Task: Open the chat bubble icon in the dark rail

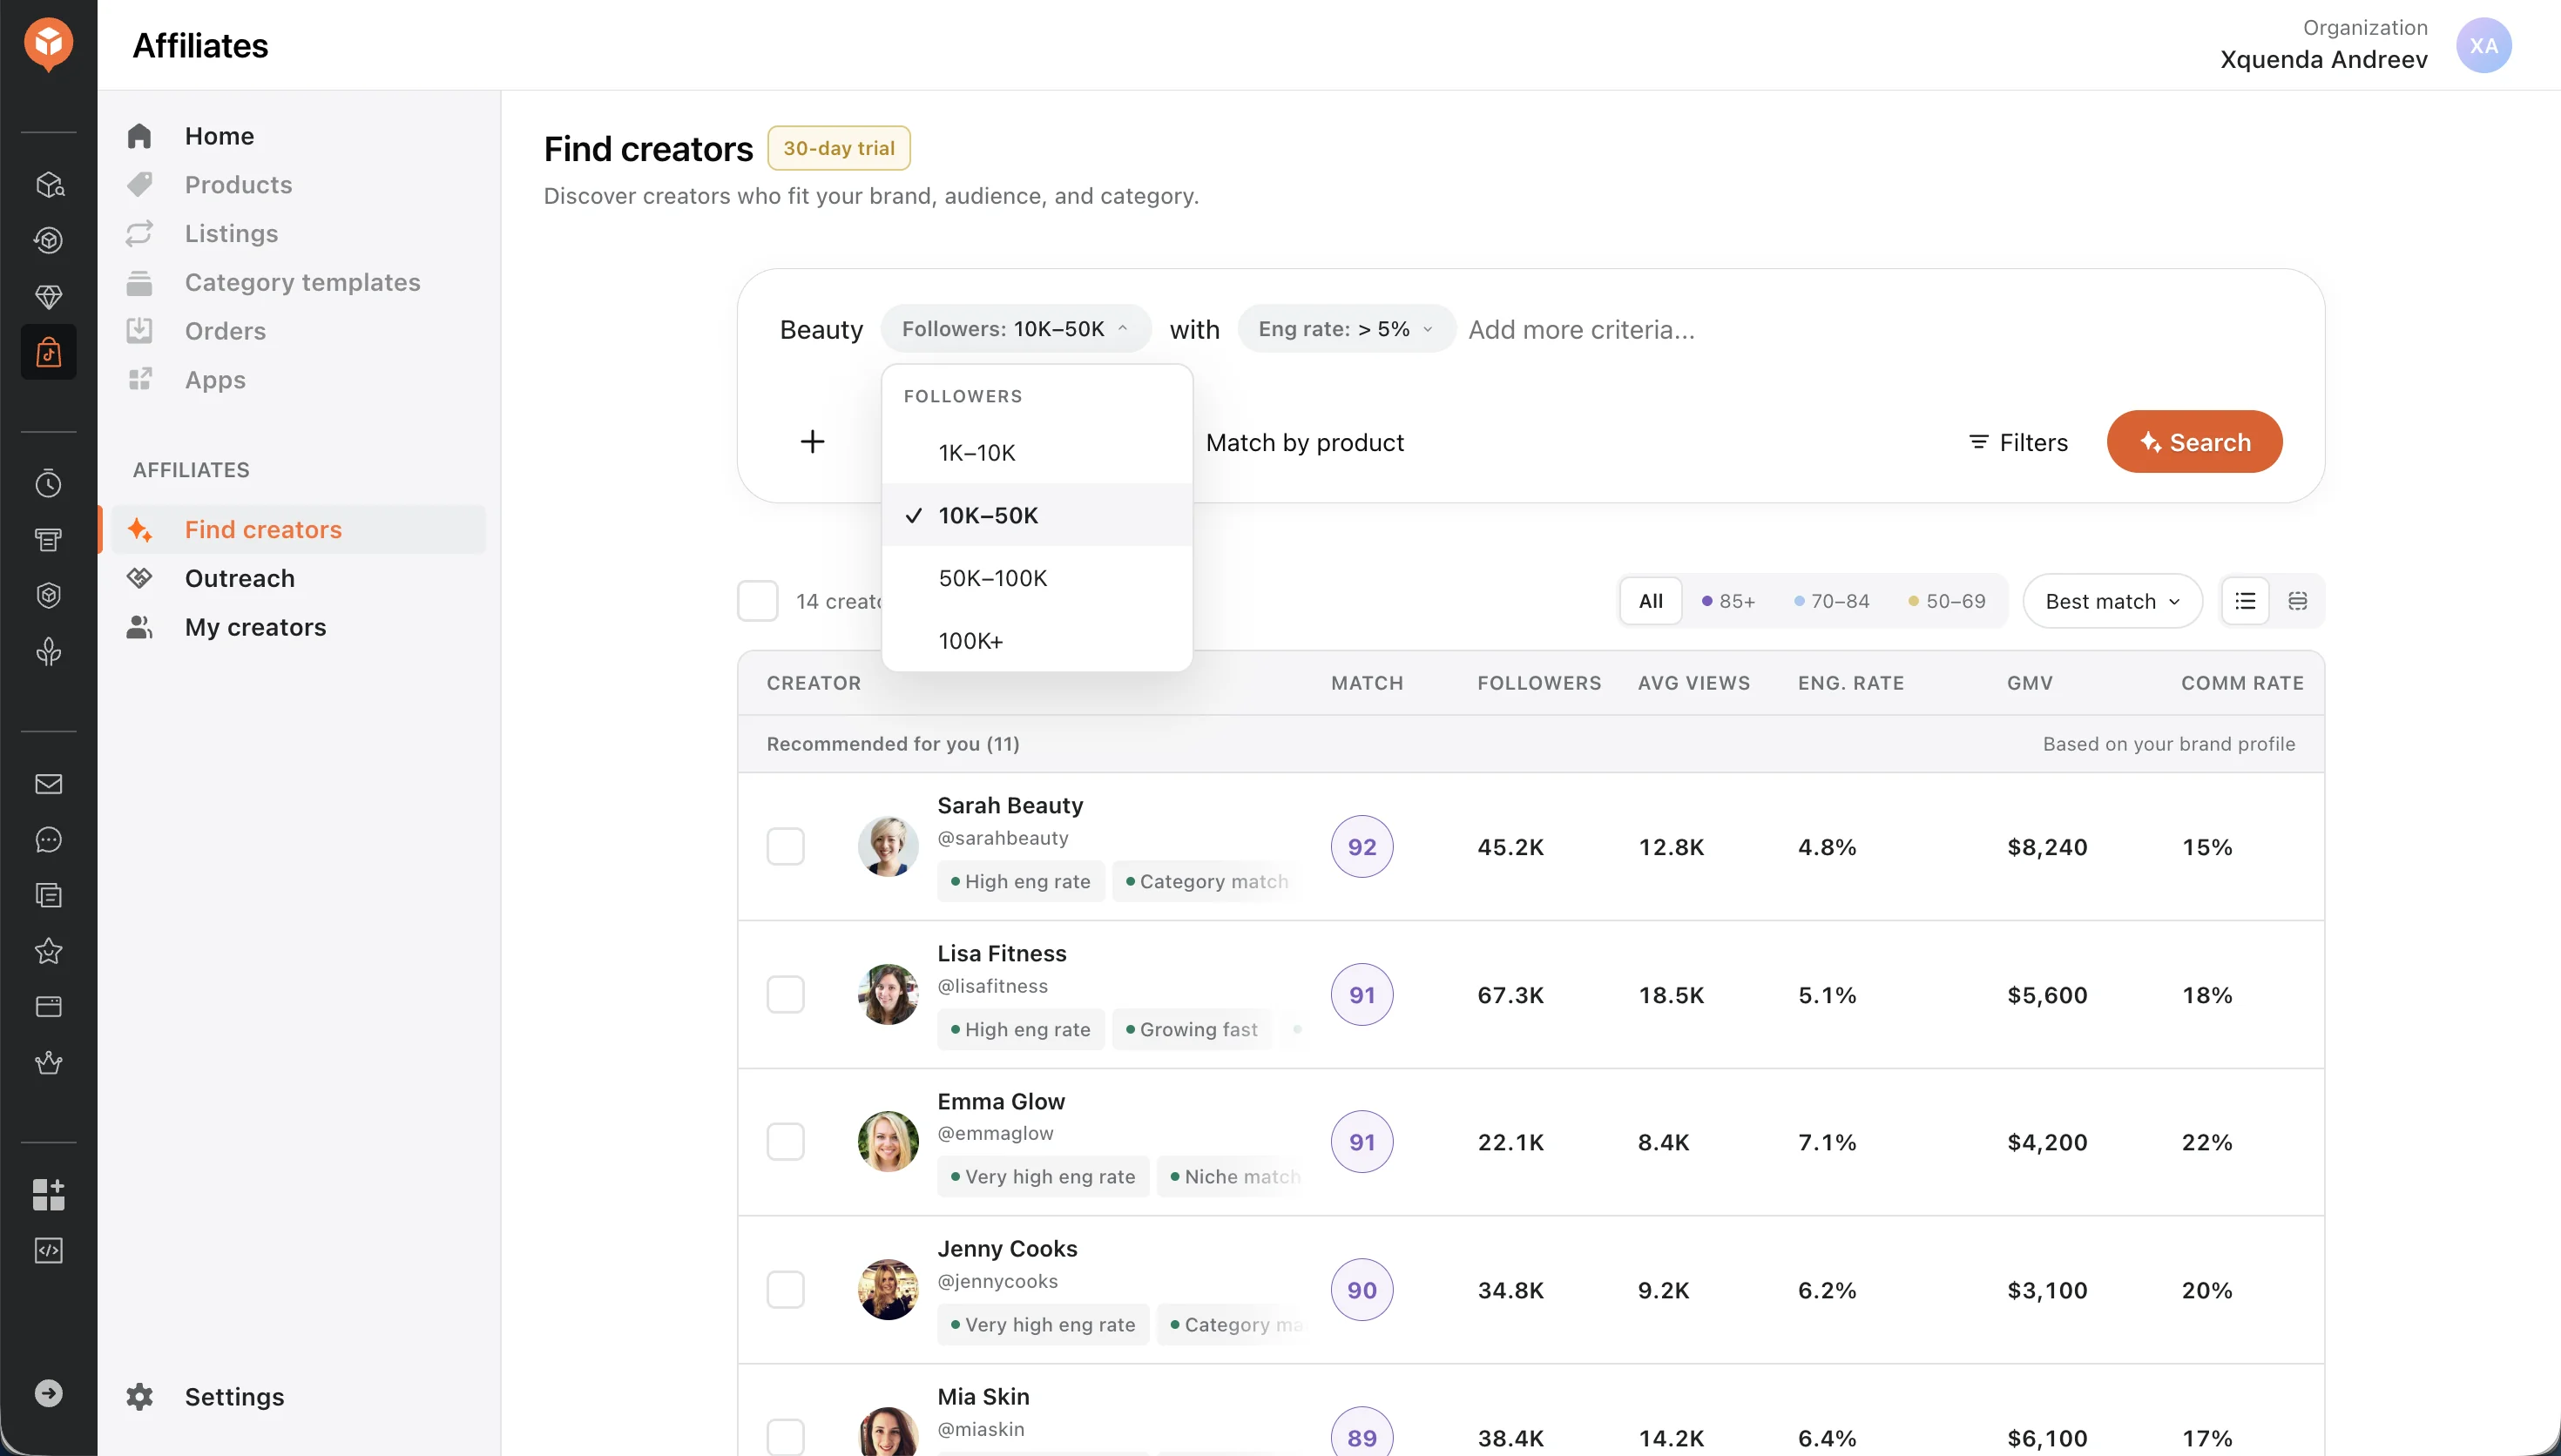Action: point(48,840)
